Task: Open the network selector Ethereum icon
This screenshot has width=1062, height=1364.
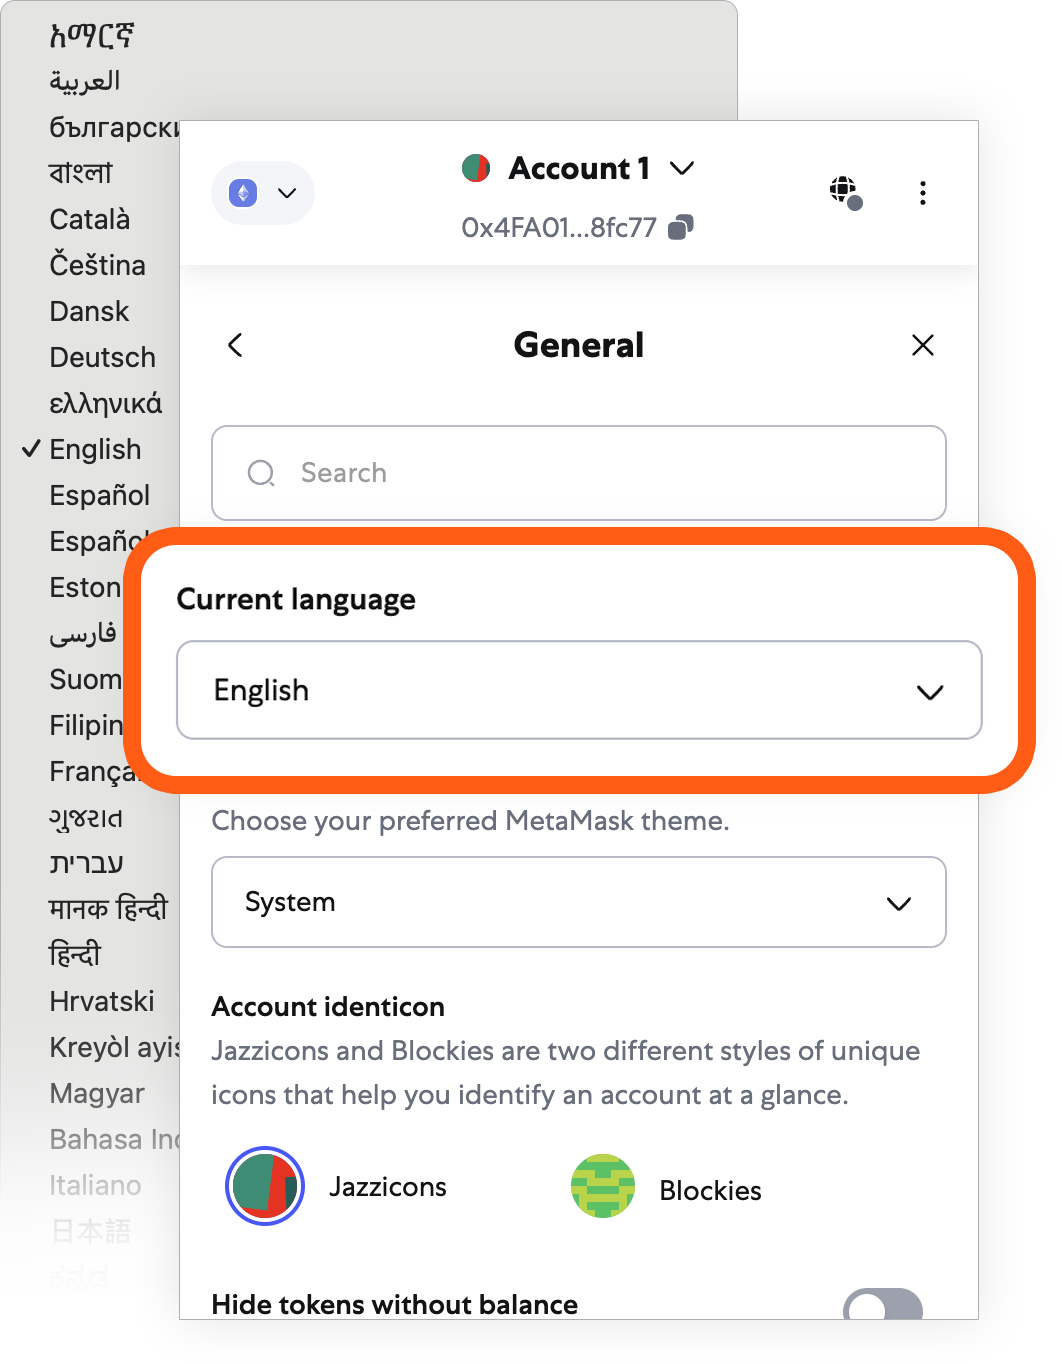Action: [x=244, y=193]
